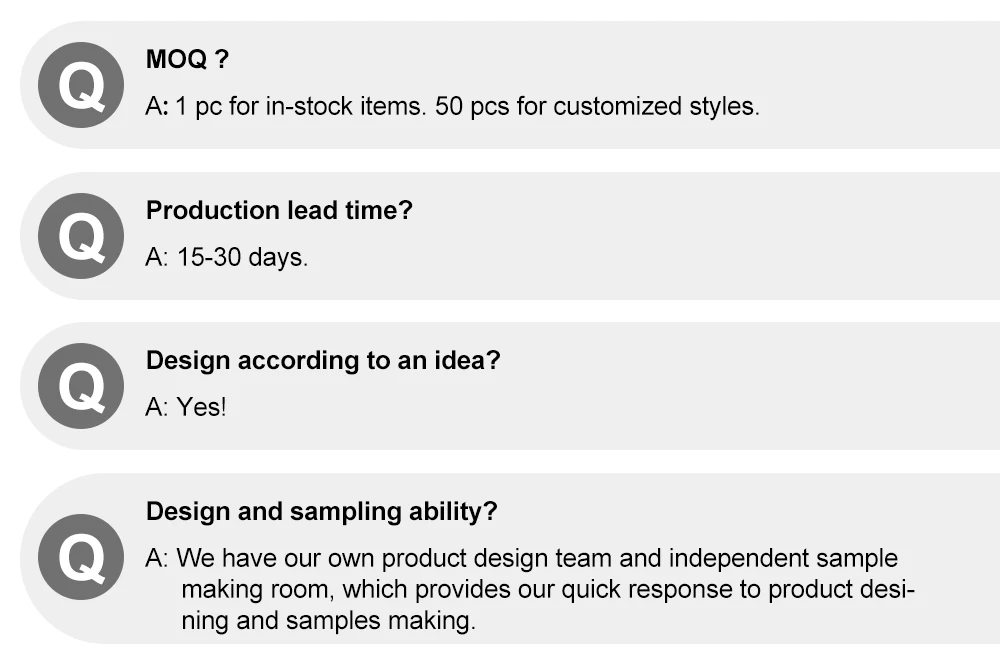Select the '15-30 days.' answer text
Screen dimensions: 1000x661
243,257
